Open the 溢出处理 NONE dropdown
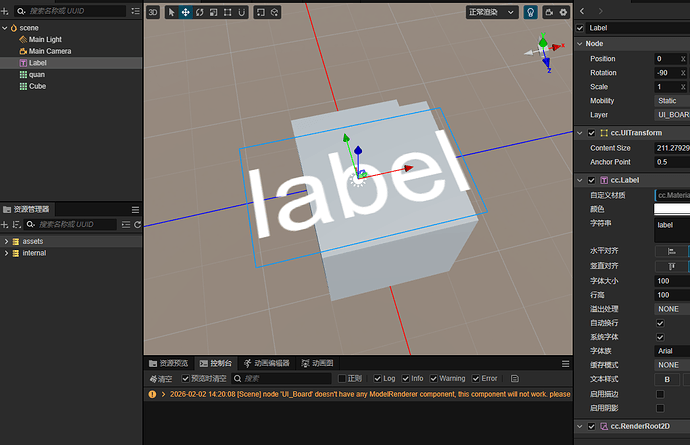Screen dimensions: 690x445 (x=672, y=309)
